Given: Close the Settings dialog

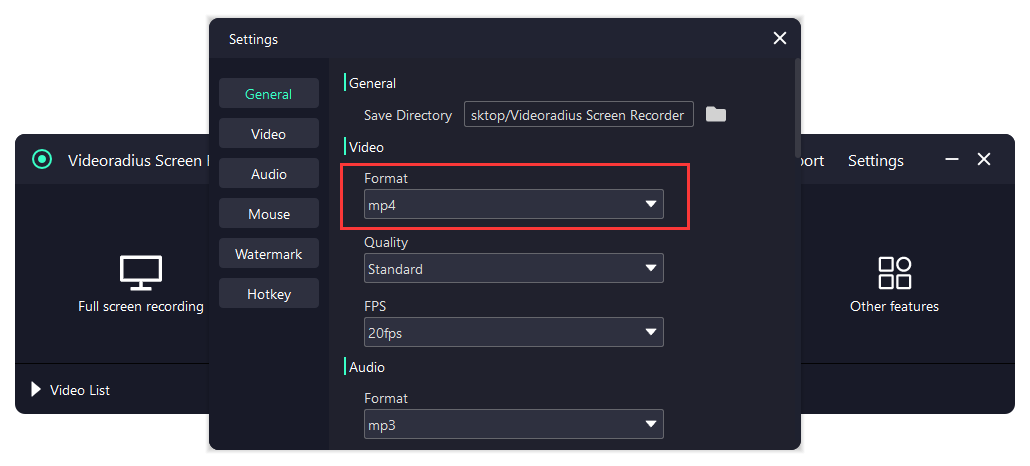Looking at the screenshot, I should coord(780,39).
